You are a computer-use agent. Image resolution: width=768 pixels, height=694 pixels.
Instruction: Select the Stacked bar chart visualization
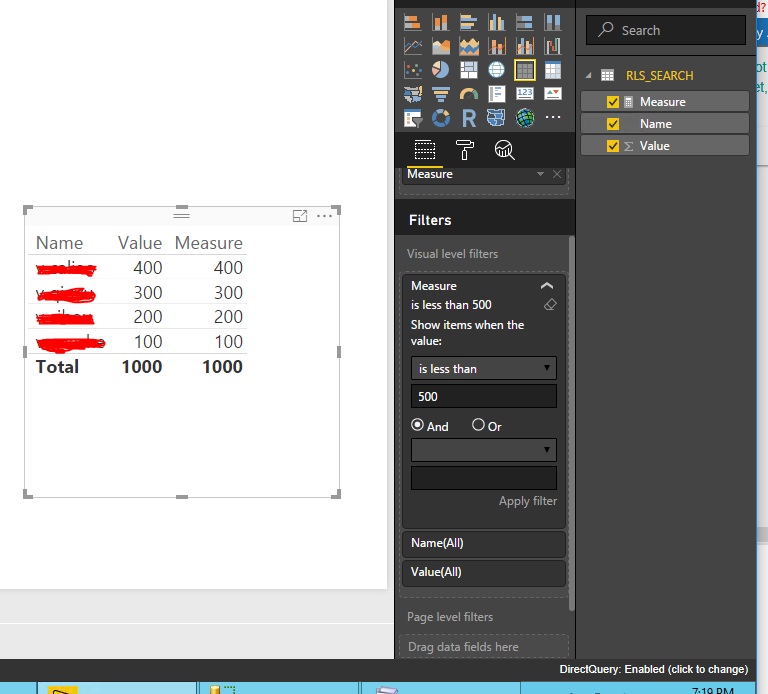point(412,23)
